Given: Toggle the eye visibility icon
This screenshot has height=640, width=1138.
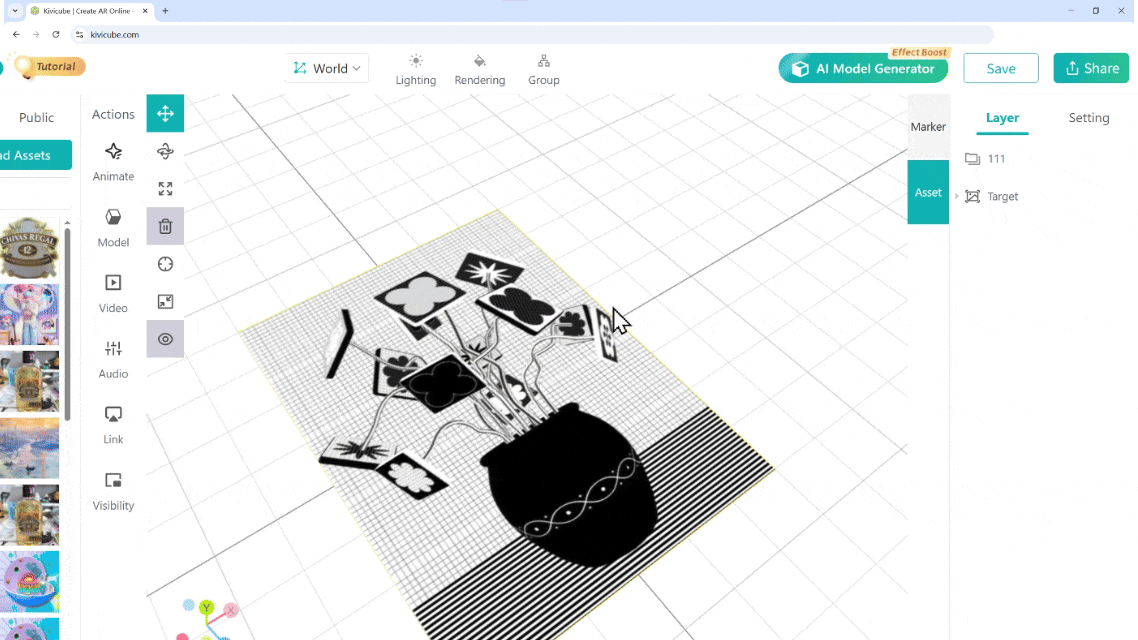Looking at the screenshot, I should [x=165, y=339].
